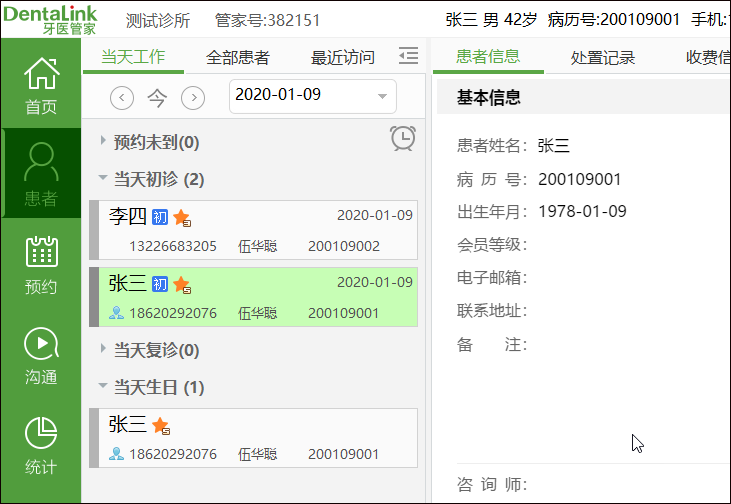
Task: Collapse the 当天初诊 (2) group
Action: [103, 178]
